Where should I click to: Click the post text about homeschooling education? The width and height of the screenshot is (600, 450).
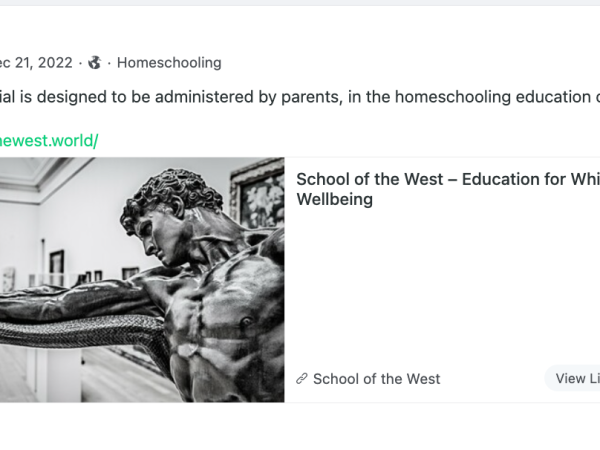tap(300, 97)
